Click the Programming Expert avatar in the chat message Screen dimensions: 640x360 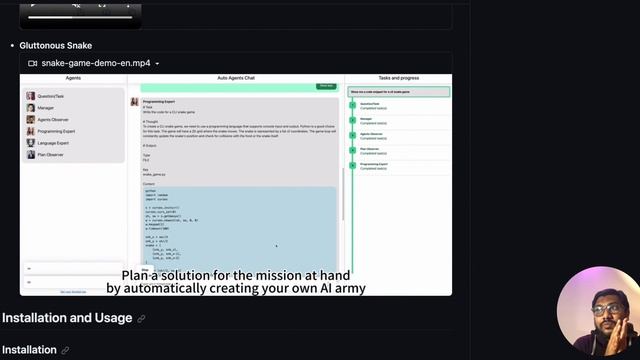[134, 102]
